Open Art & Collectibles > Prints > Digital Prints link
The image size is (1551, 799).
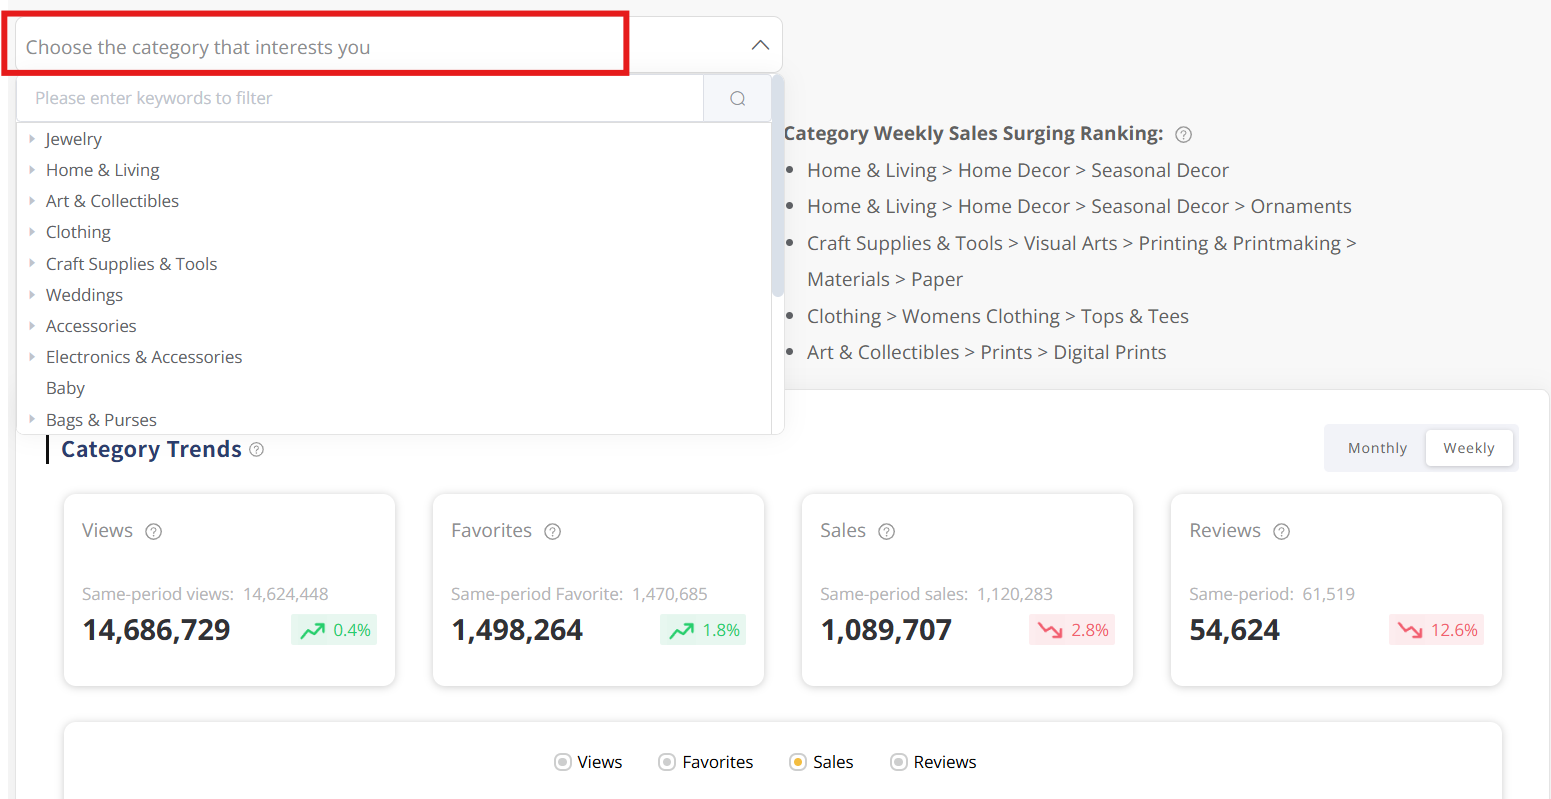click(x=986, y=352)
